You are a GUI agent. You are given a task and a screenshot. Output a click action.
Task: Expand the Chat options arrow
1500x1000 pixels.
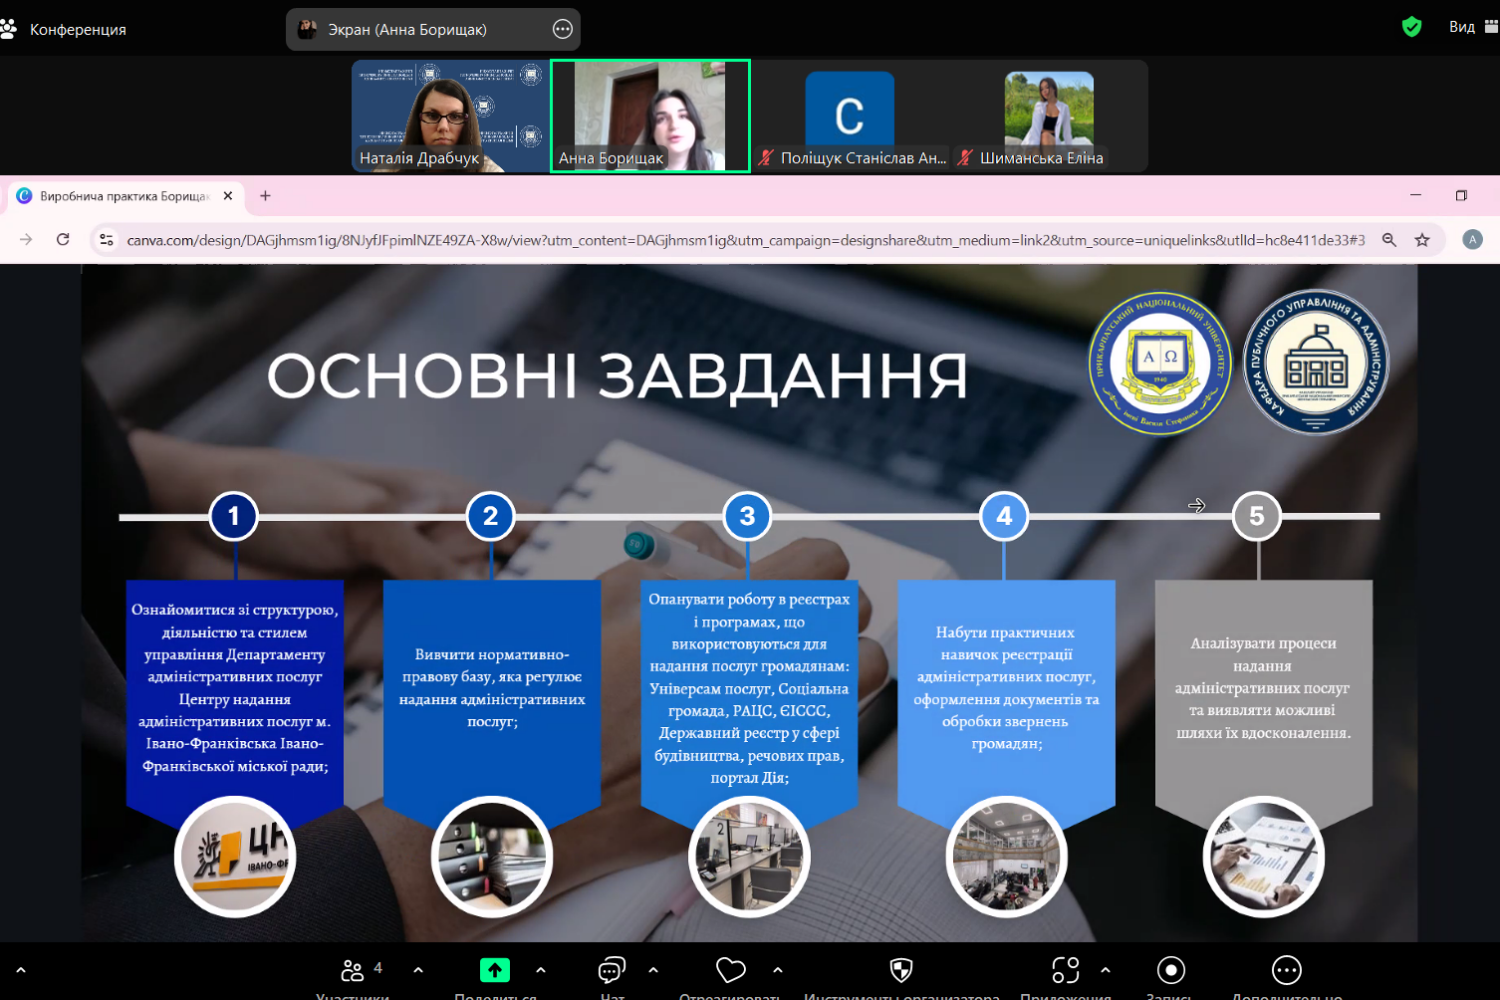click(653, 970)
